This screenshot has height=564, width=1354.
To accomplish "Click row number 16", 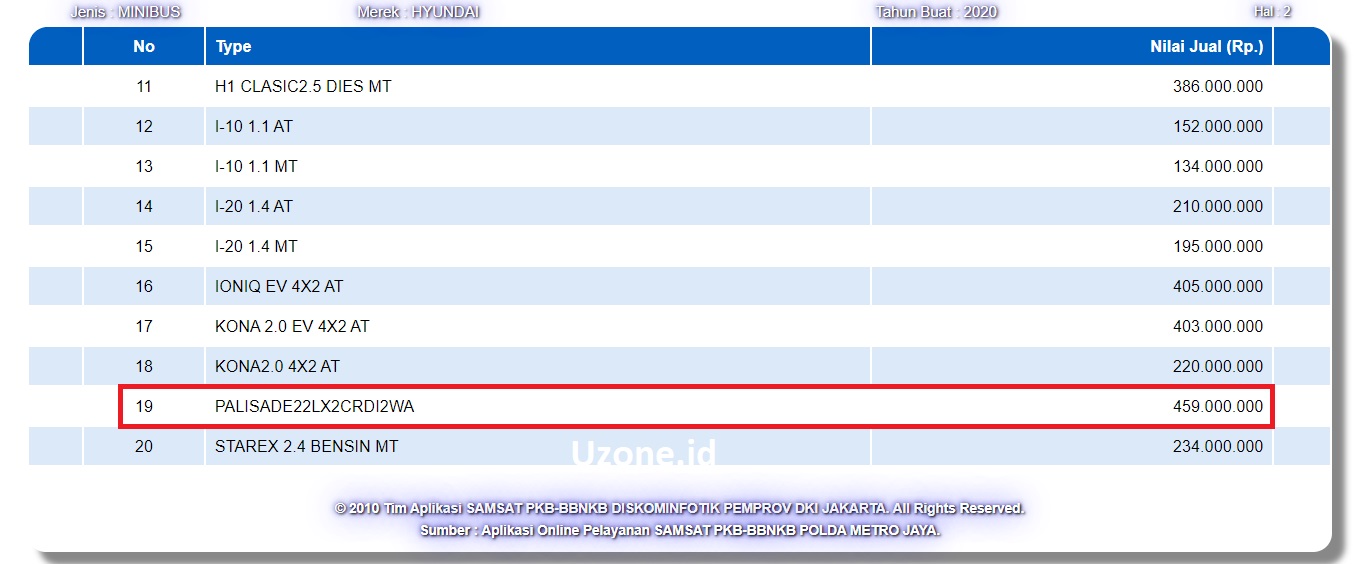I will click(144, 287).
